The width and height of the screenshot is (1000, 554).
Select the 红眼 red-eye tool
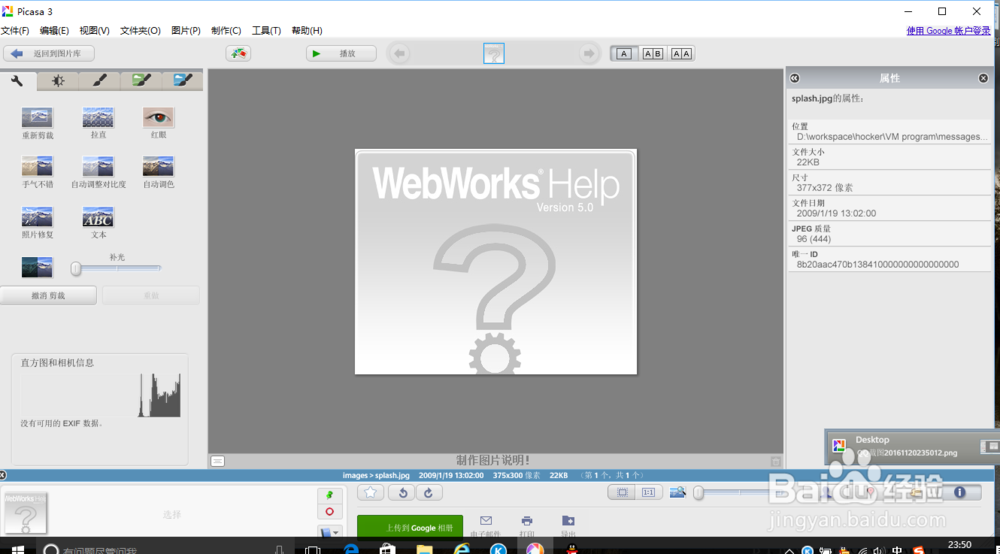point(158,122)
